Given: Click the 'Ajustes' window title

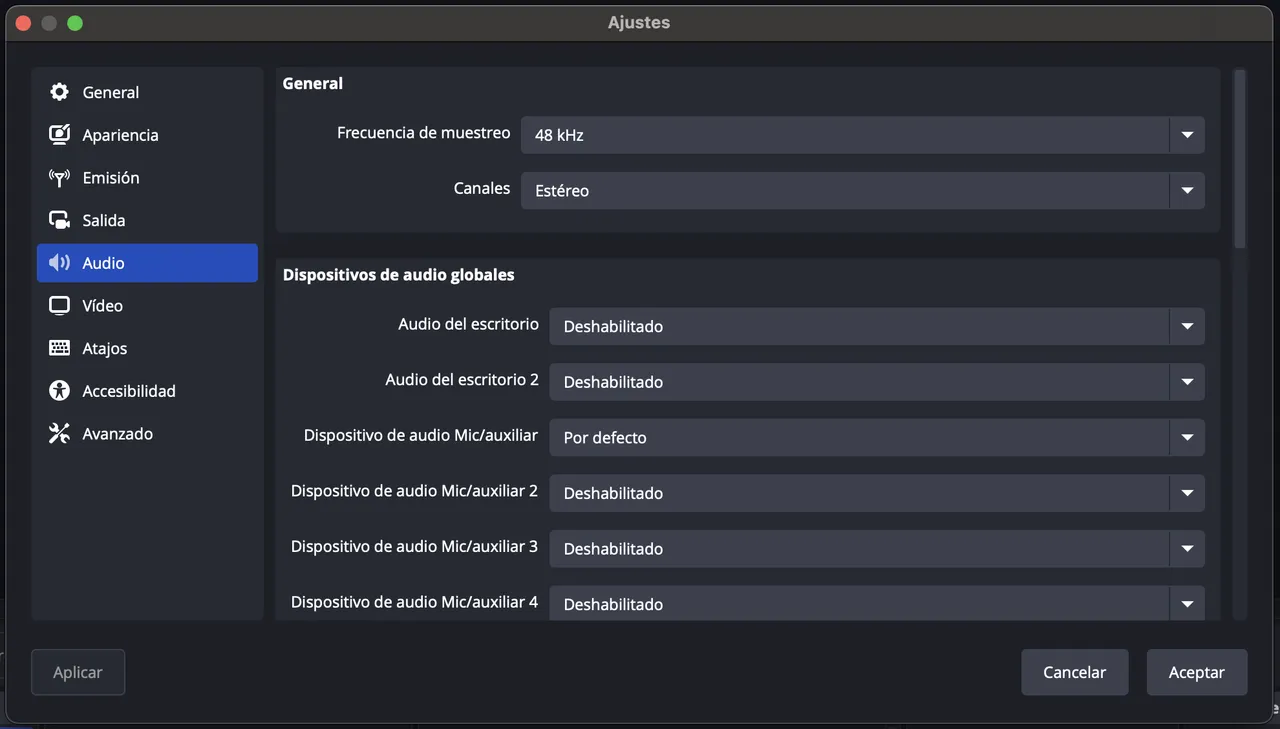Looking at the screenshot, I should [x=639, y=22].
